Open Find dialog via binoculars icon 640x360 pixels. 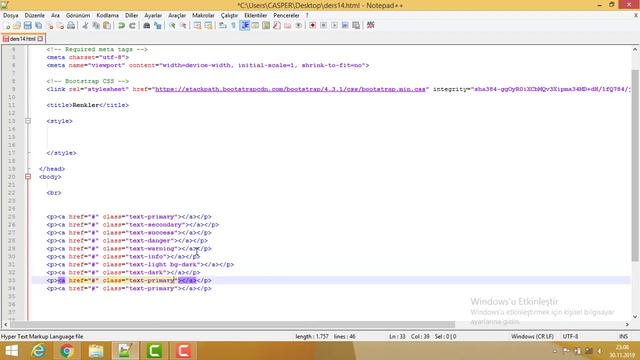[x=147, y=25]
